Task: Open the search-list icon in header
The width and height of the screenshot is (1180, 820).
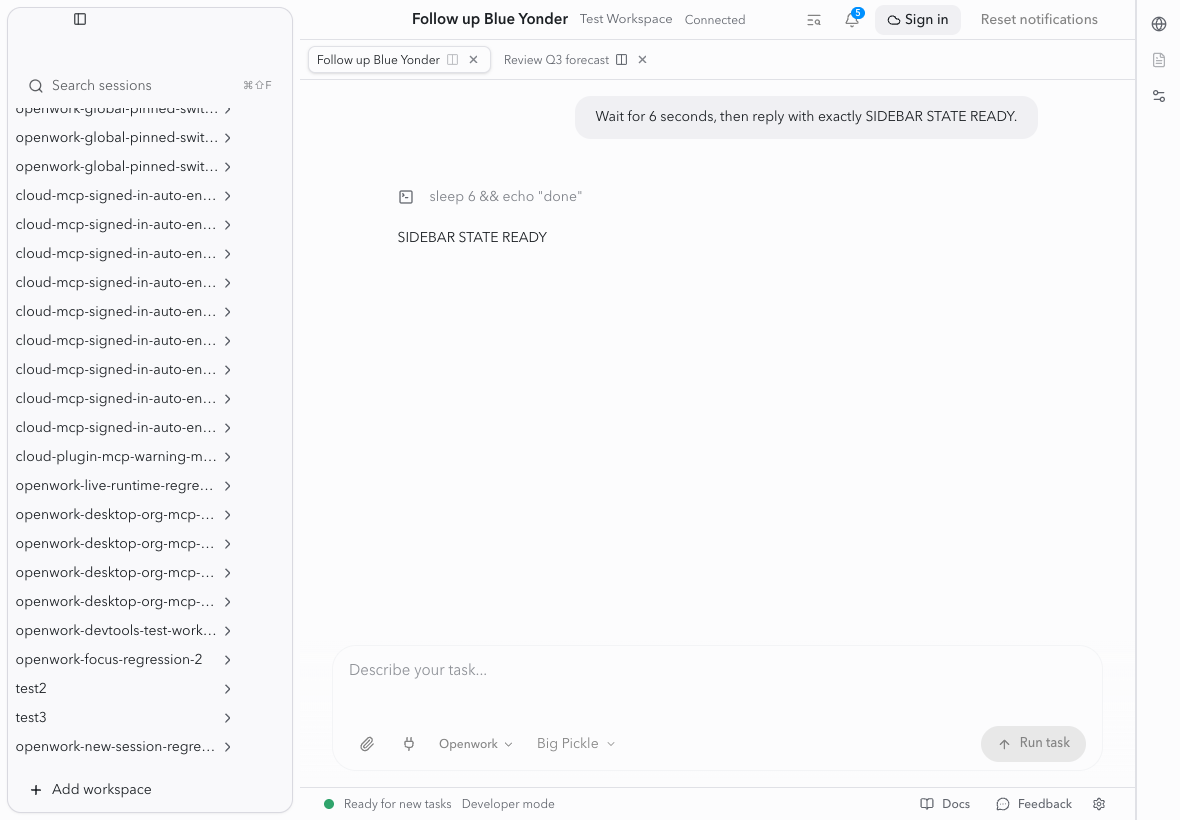Action: 814,20
